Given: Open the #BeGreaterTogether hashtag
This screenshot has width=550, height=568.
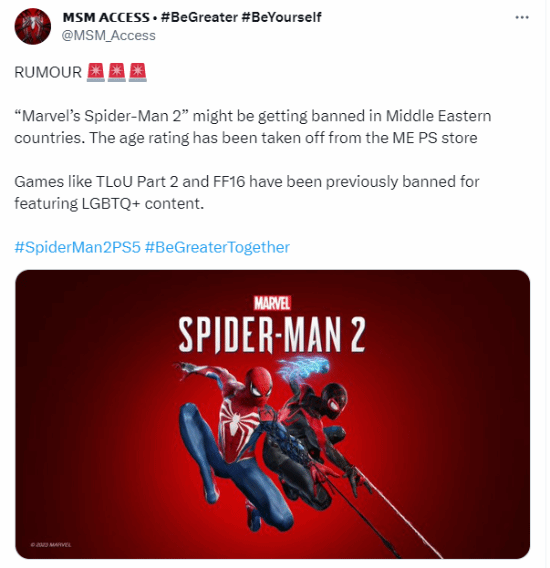Looking at the screenshot, I should point(217,247).
